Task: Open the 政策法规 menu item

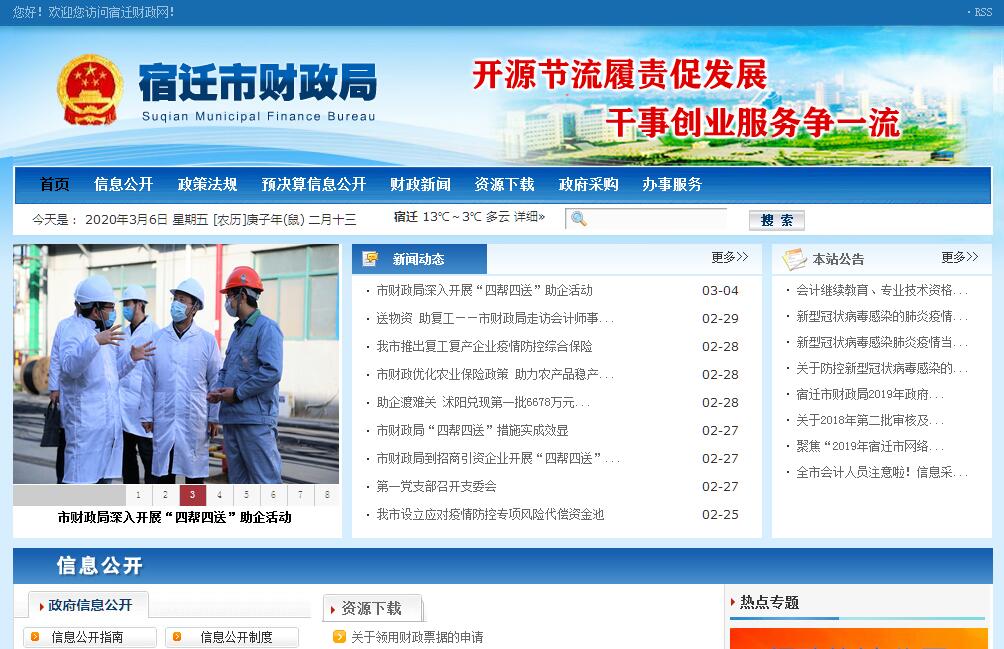Action: [x=207, y=184]
